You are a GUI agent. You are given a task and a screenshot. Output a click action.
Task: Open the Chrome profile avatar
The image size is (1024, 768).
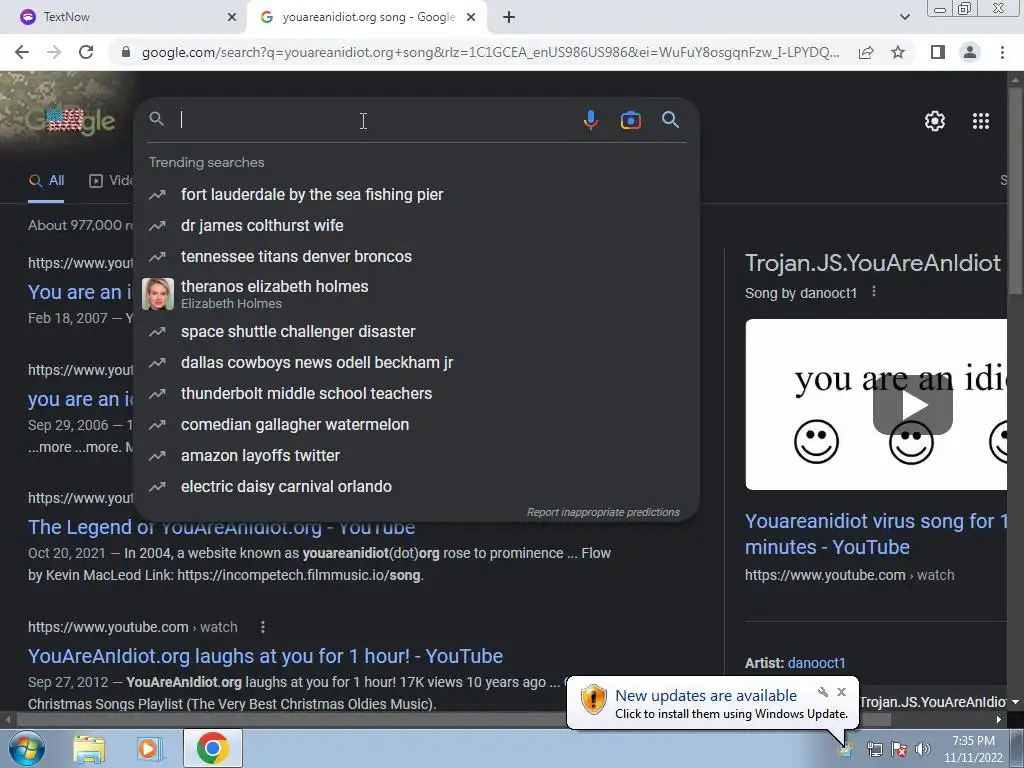970,52
